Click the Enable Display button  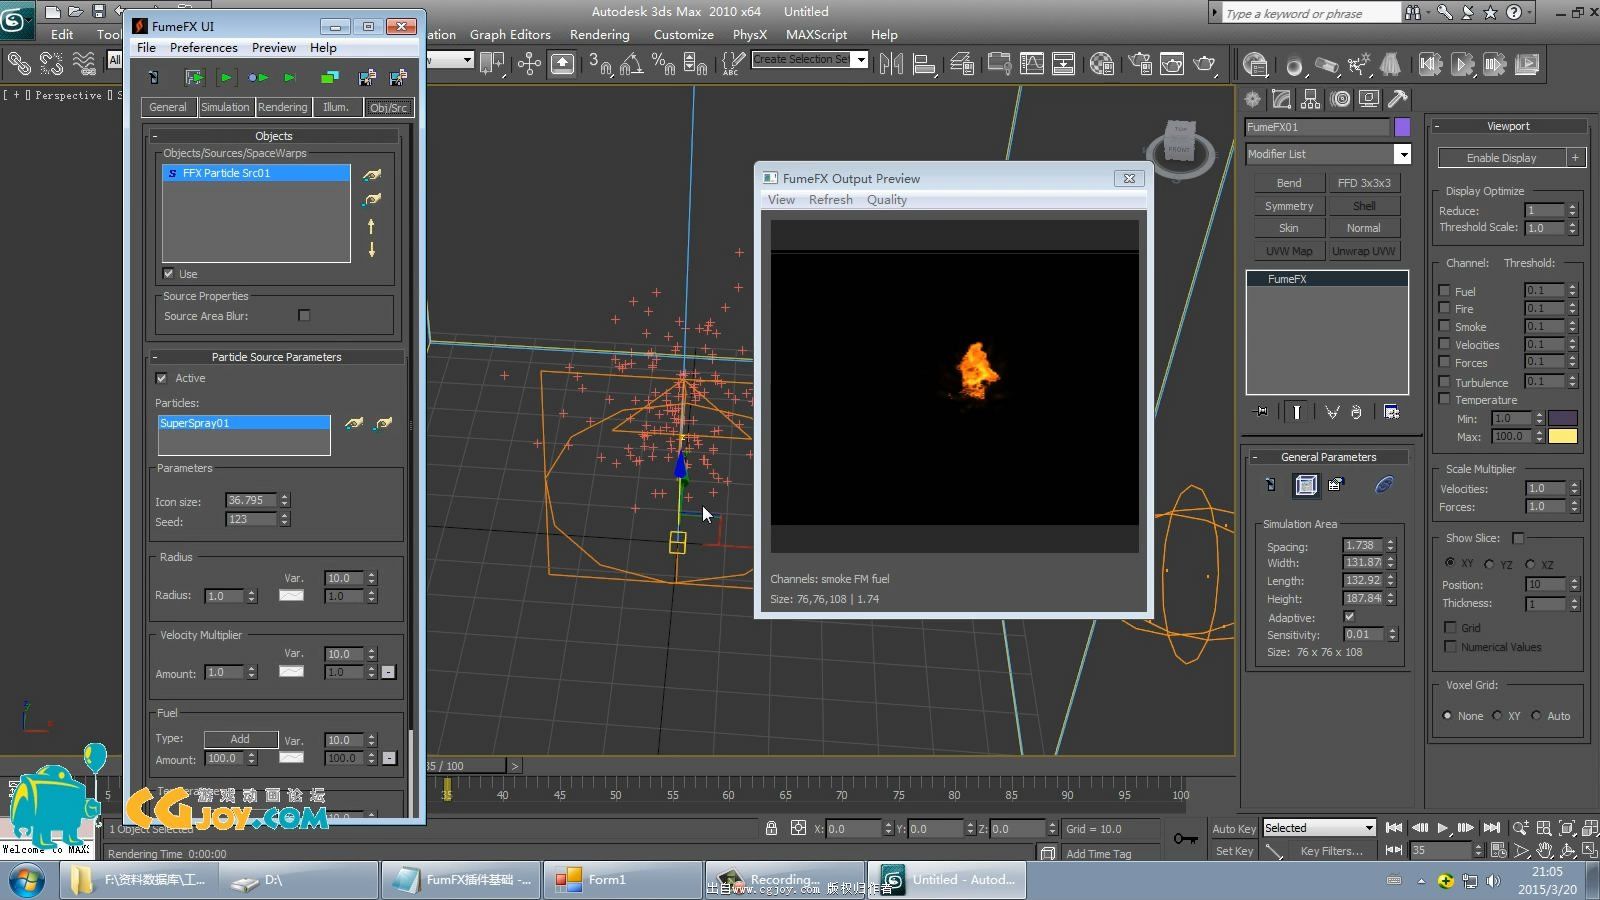[x=1501, y=158]
